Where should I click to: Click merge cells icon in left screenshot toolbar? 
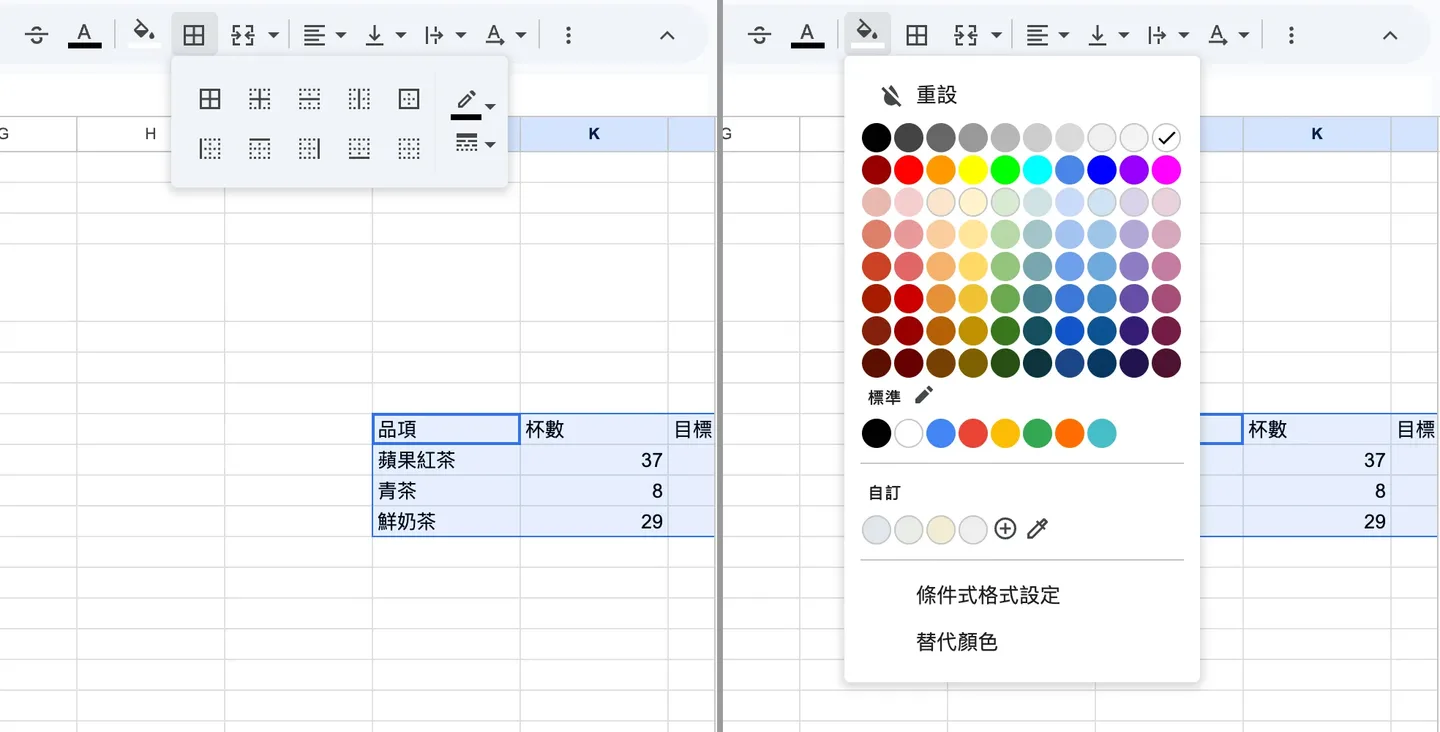click(243, 36)
